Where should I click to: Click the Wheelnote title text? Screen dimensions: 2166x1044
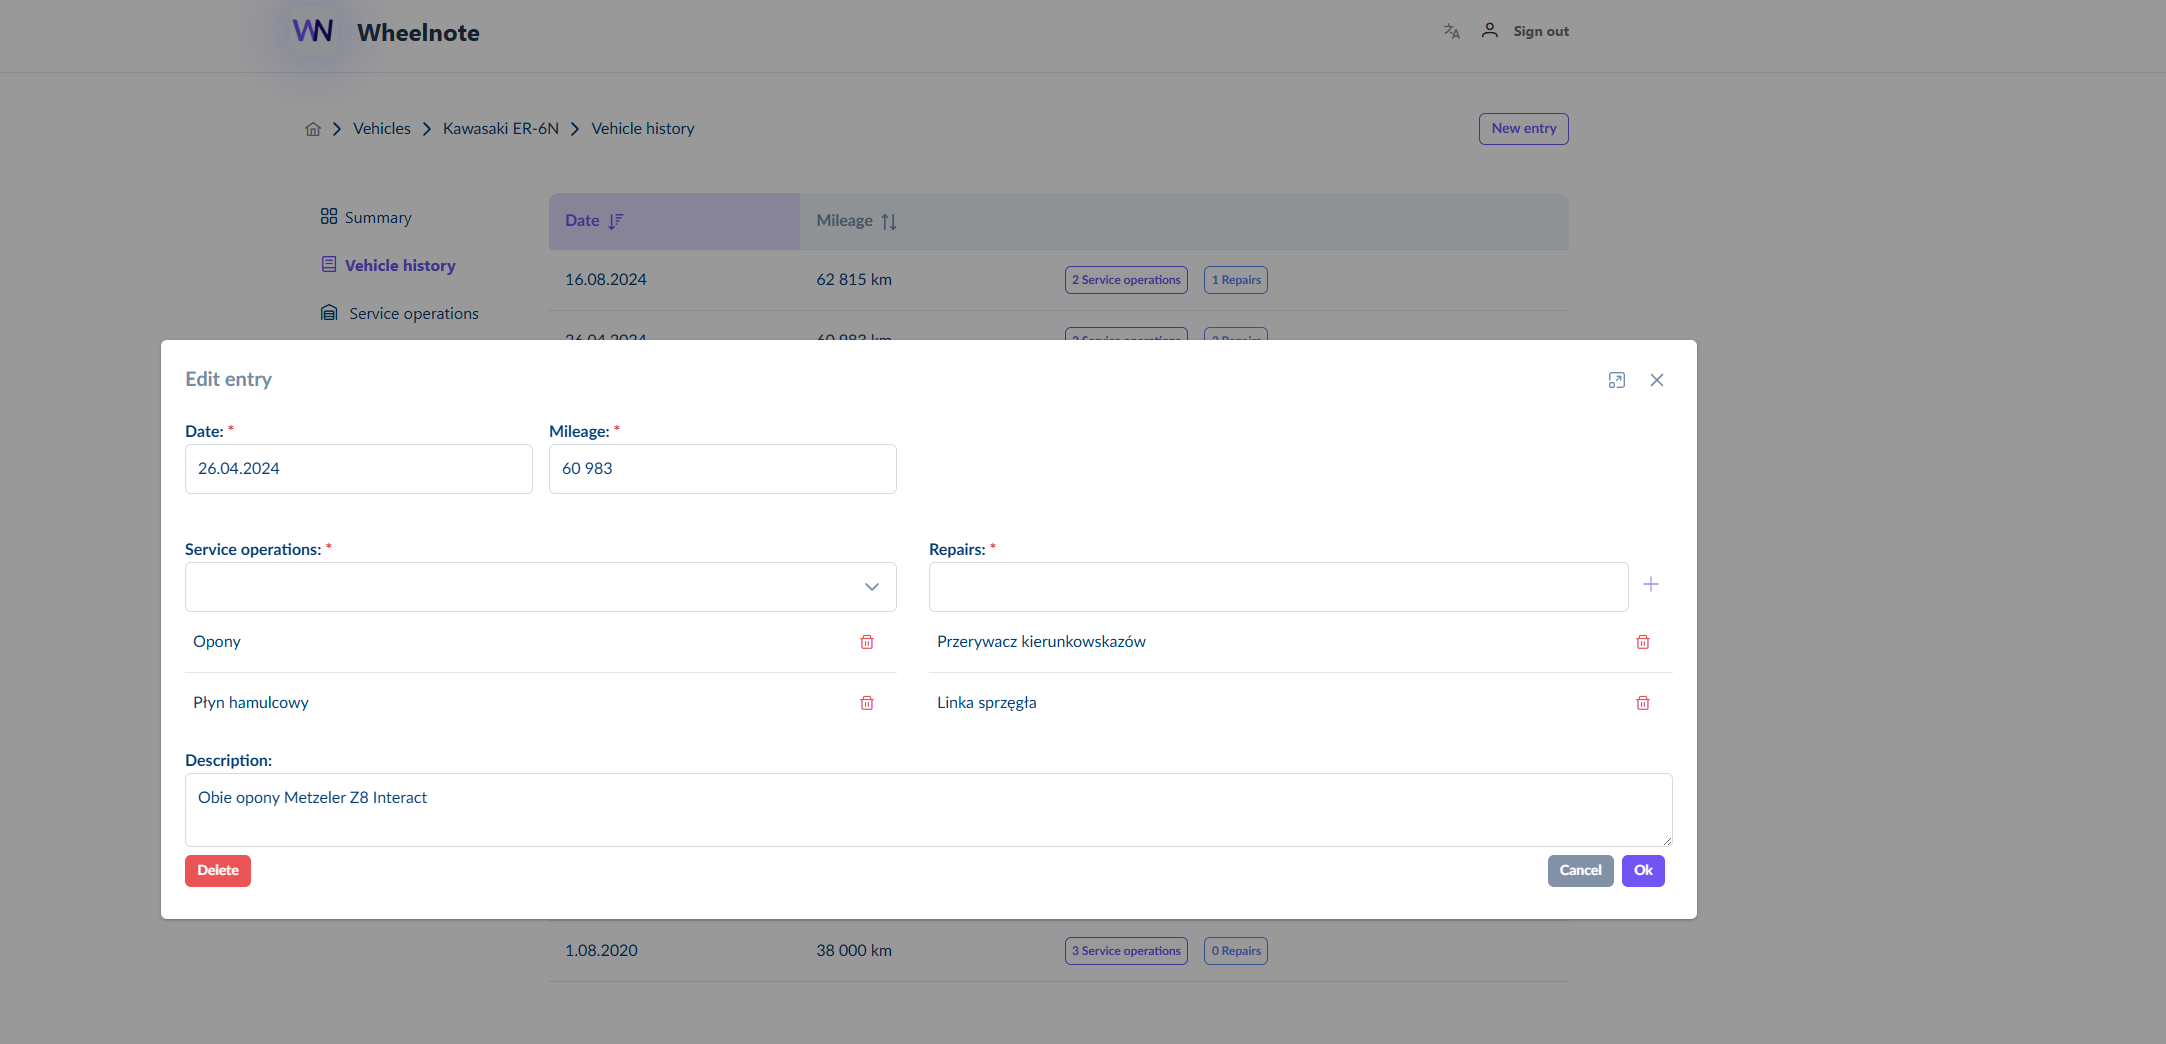tap(418, 33)
